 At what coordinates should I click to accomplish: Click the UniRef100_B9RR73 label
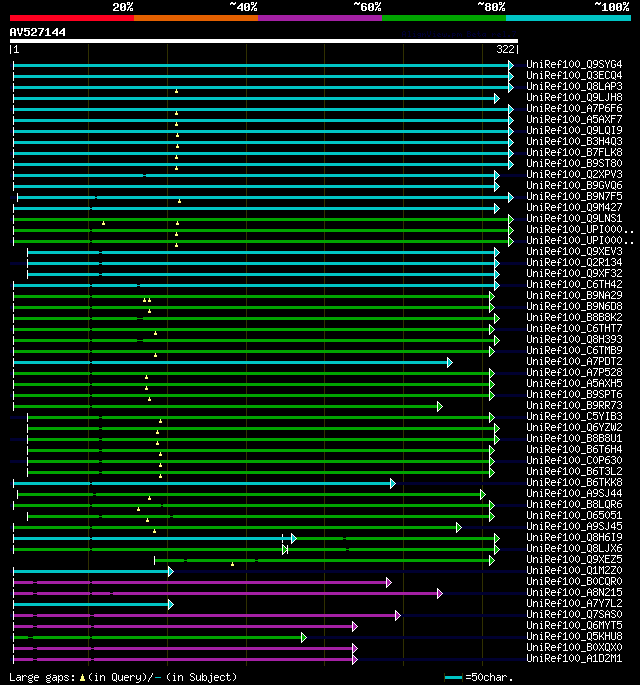tap(574, 405)
